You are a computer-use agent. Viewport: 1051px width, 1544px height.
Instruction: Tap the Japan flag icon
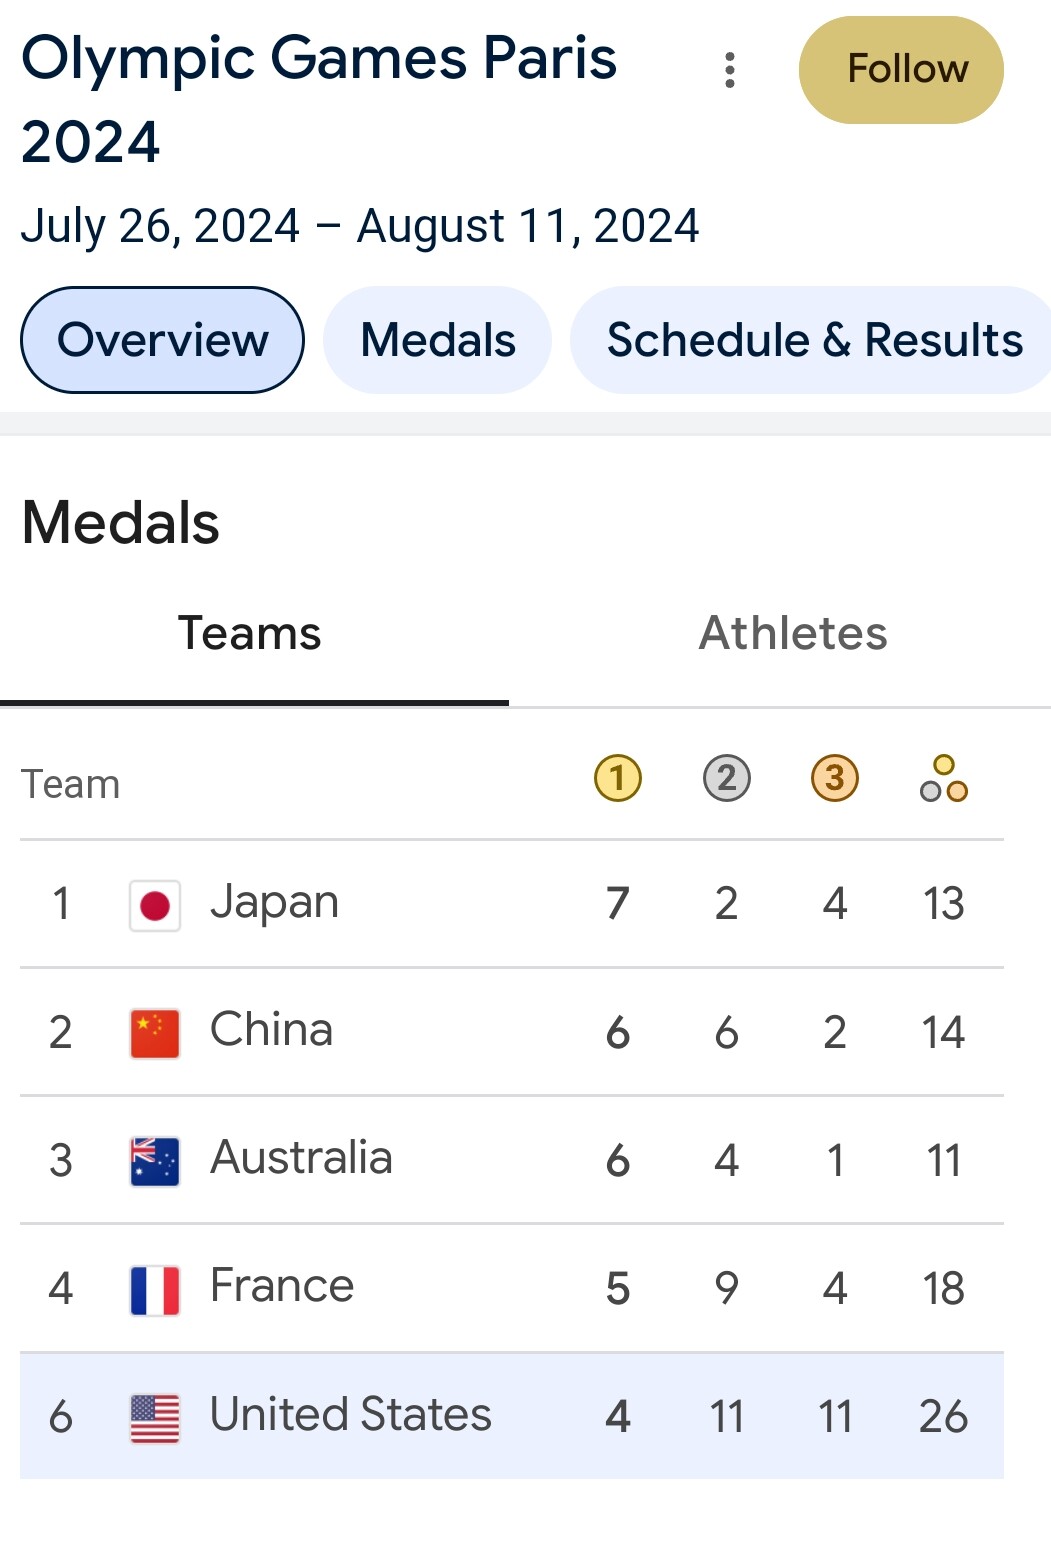(x=155, y=906)
